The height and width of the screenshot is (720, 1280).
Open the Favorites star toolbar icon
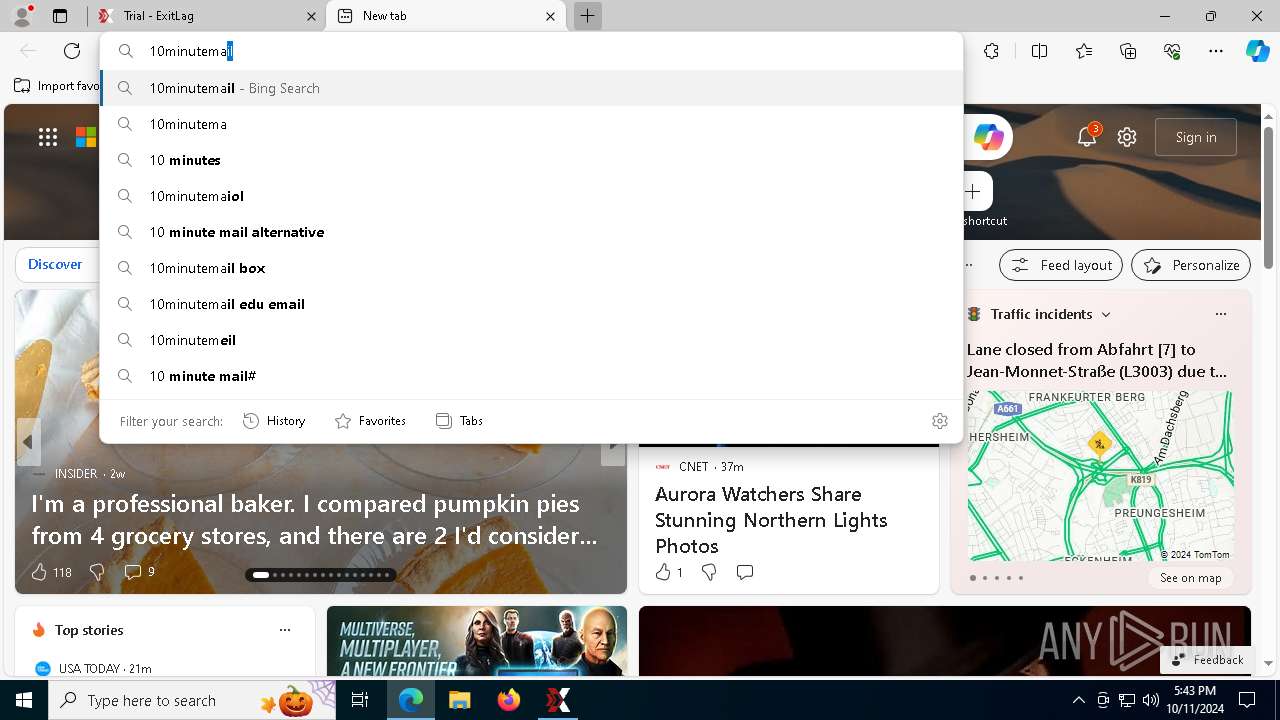tap(1084, 51)
